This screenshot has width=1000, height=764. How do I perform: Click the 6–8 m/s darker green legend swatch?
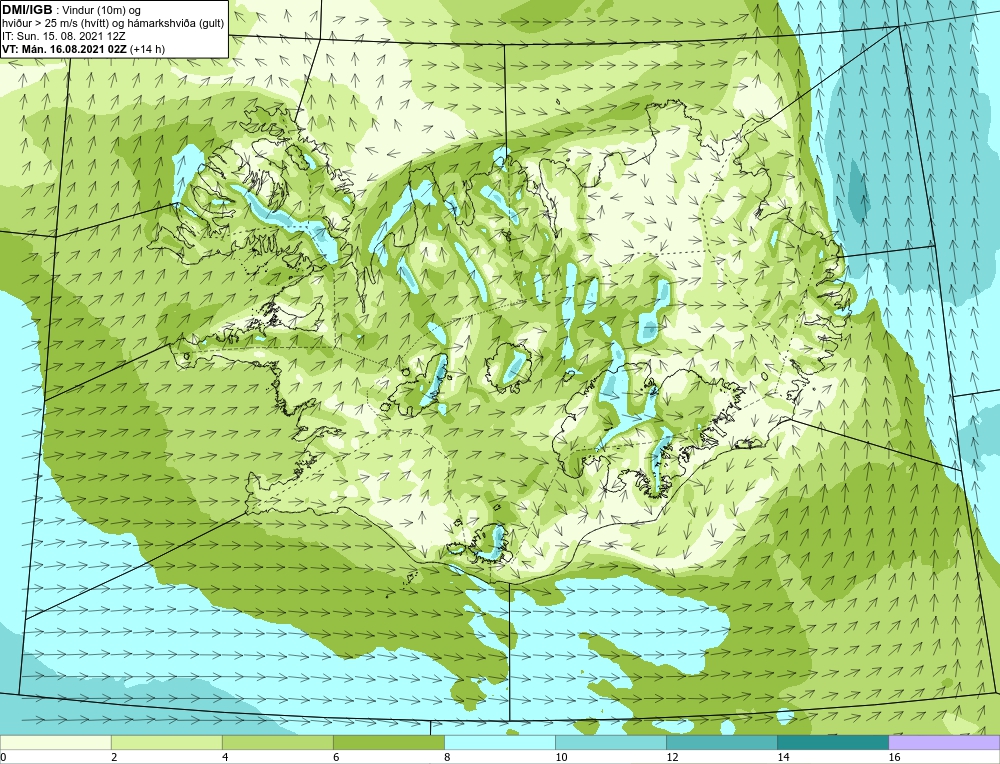(x=388, y=742)
